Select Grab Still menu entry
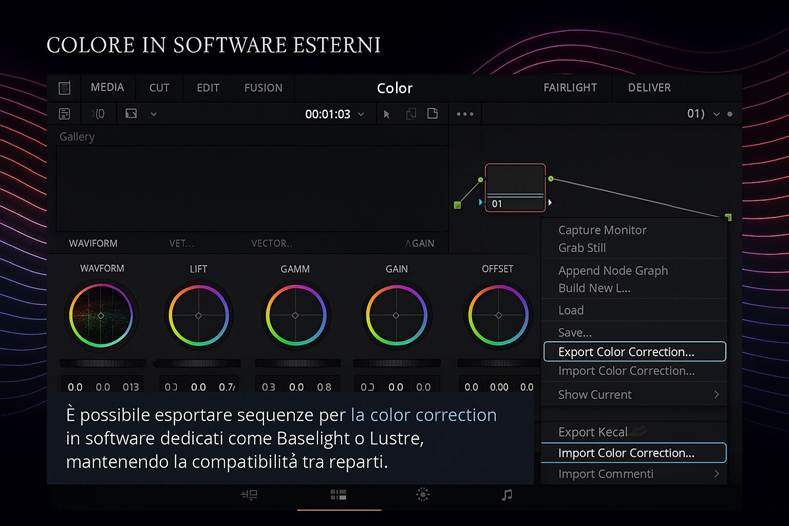This screenshot has height=526, width=789. tap(582, 248)
